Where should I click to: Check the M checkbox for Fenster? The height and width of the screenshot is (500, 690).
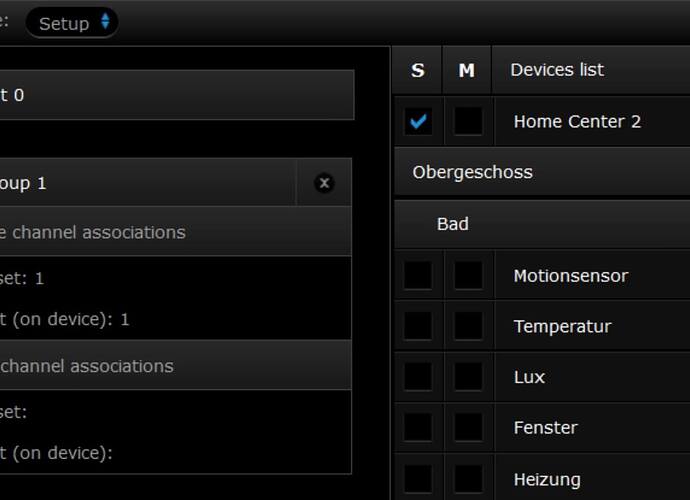pyautogui.click(x=468, y=428)
